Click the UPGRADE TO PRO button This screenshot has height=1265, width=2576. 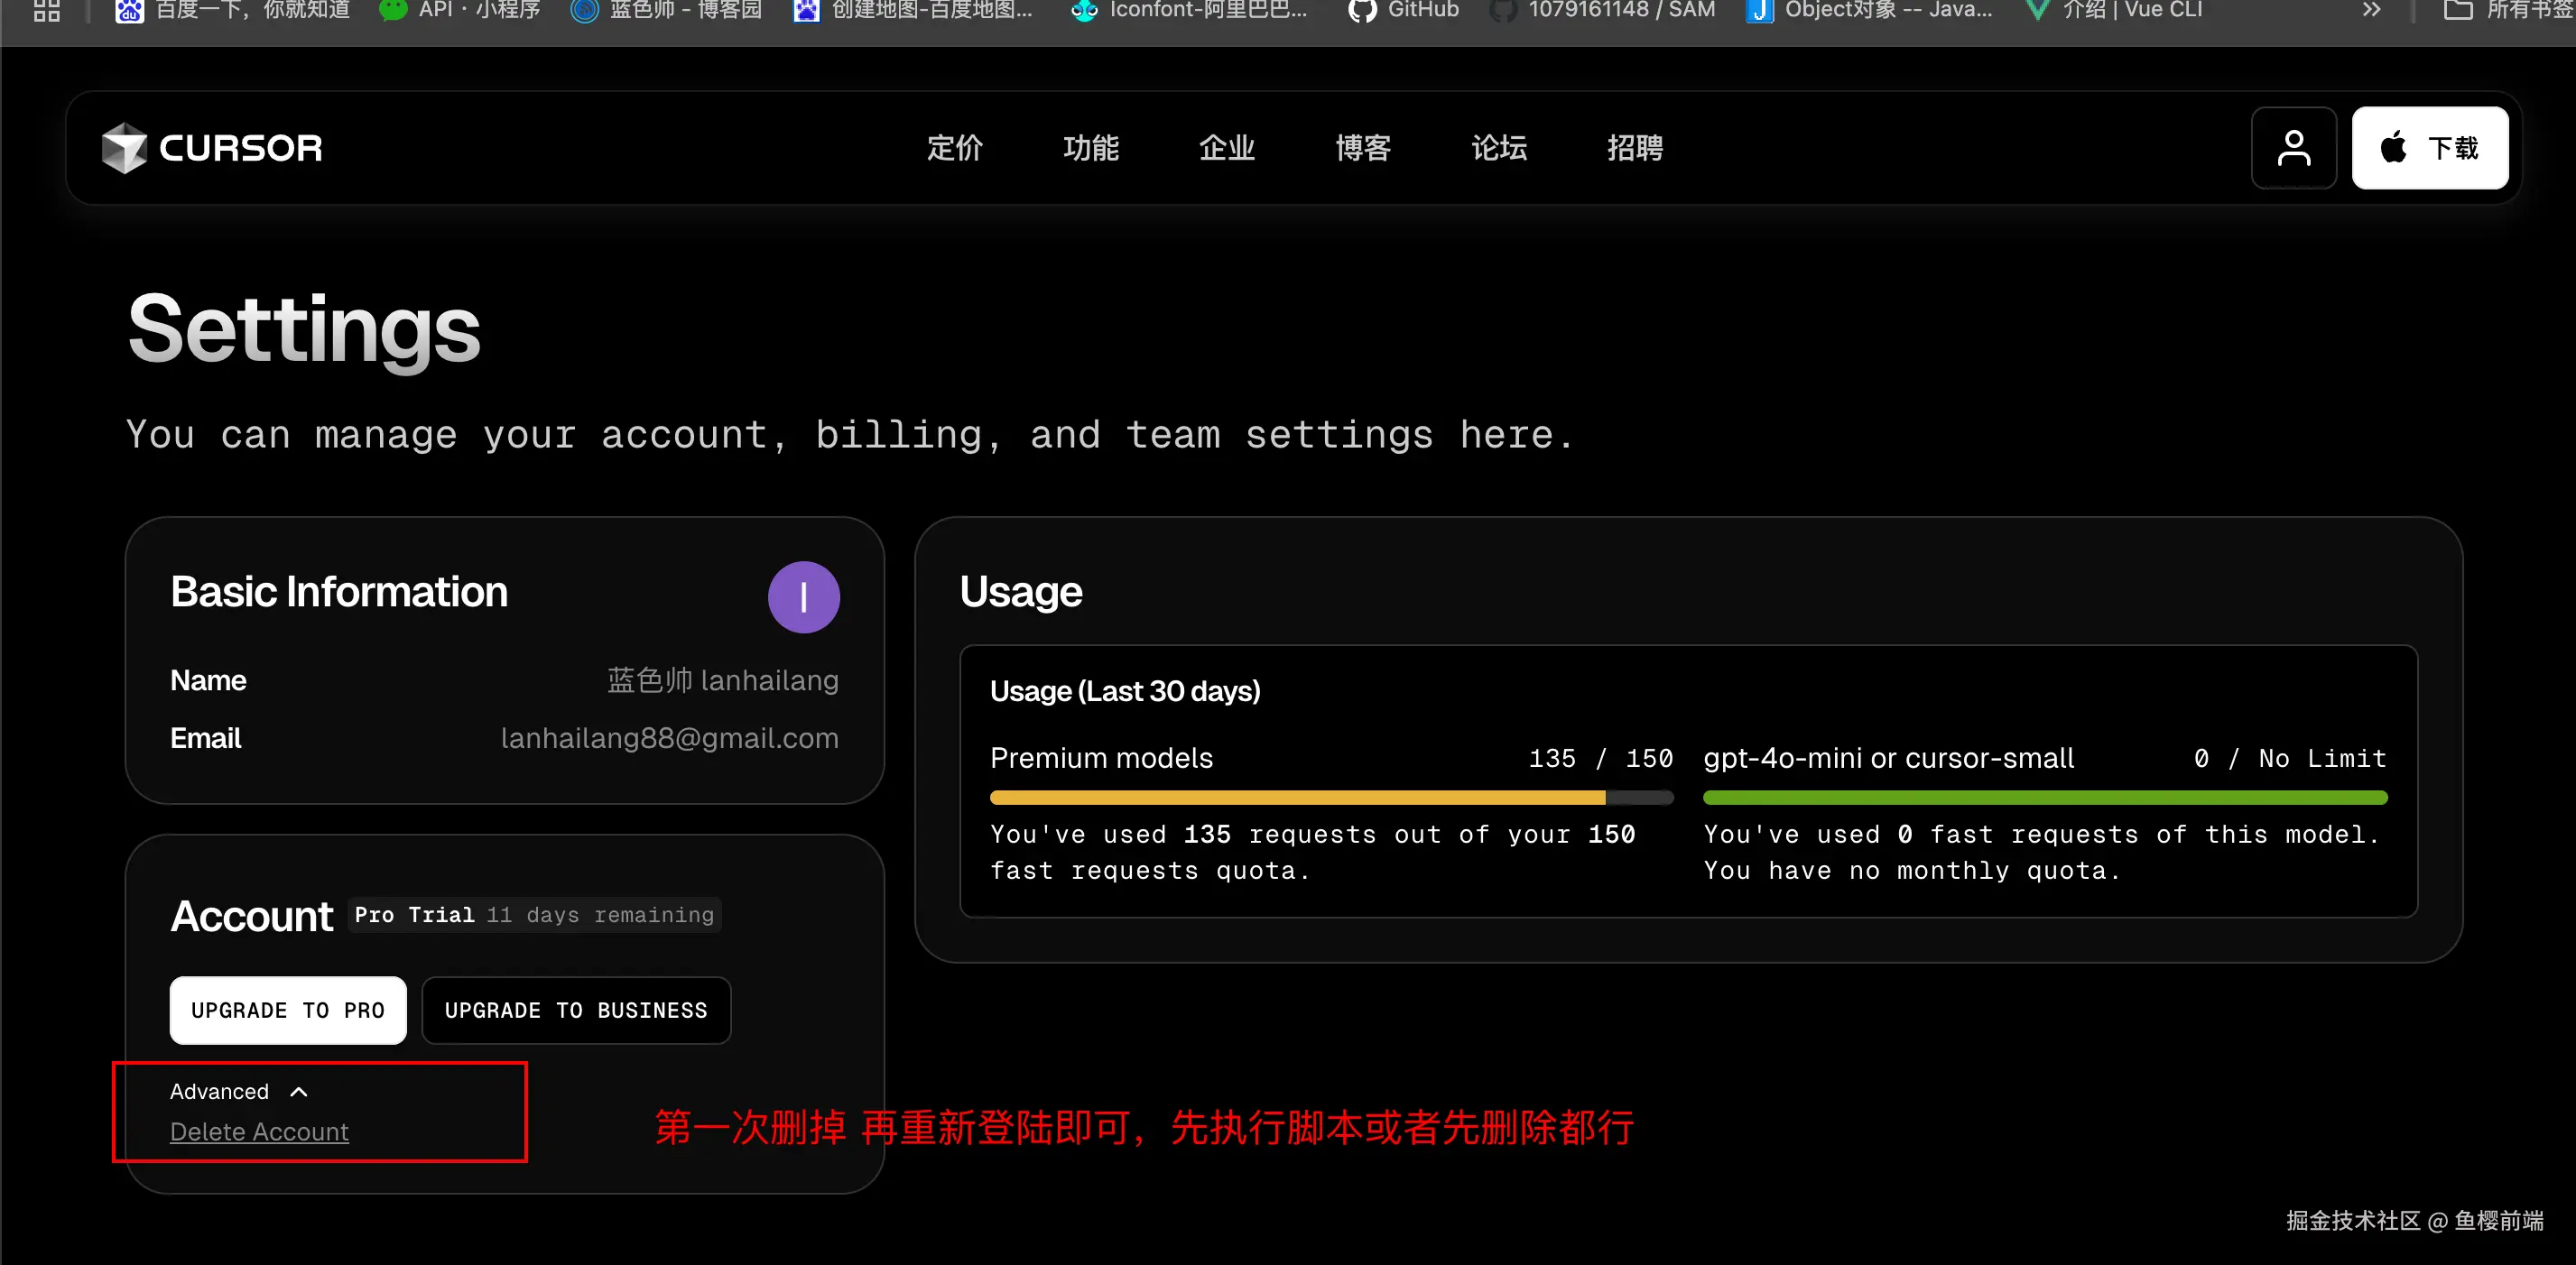288,1010
